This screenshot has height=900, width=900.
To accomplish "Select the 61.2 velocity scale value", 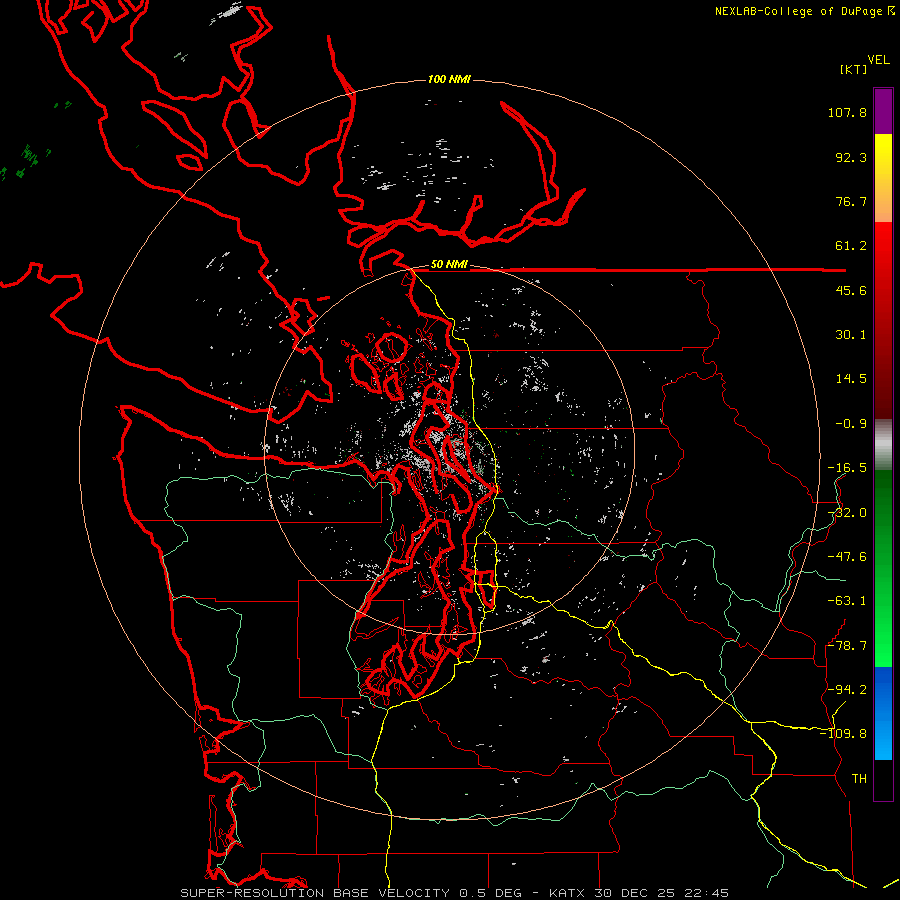I will pos(851,246).
